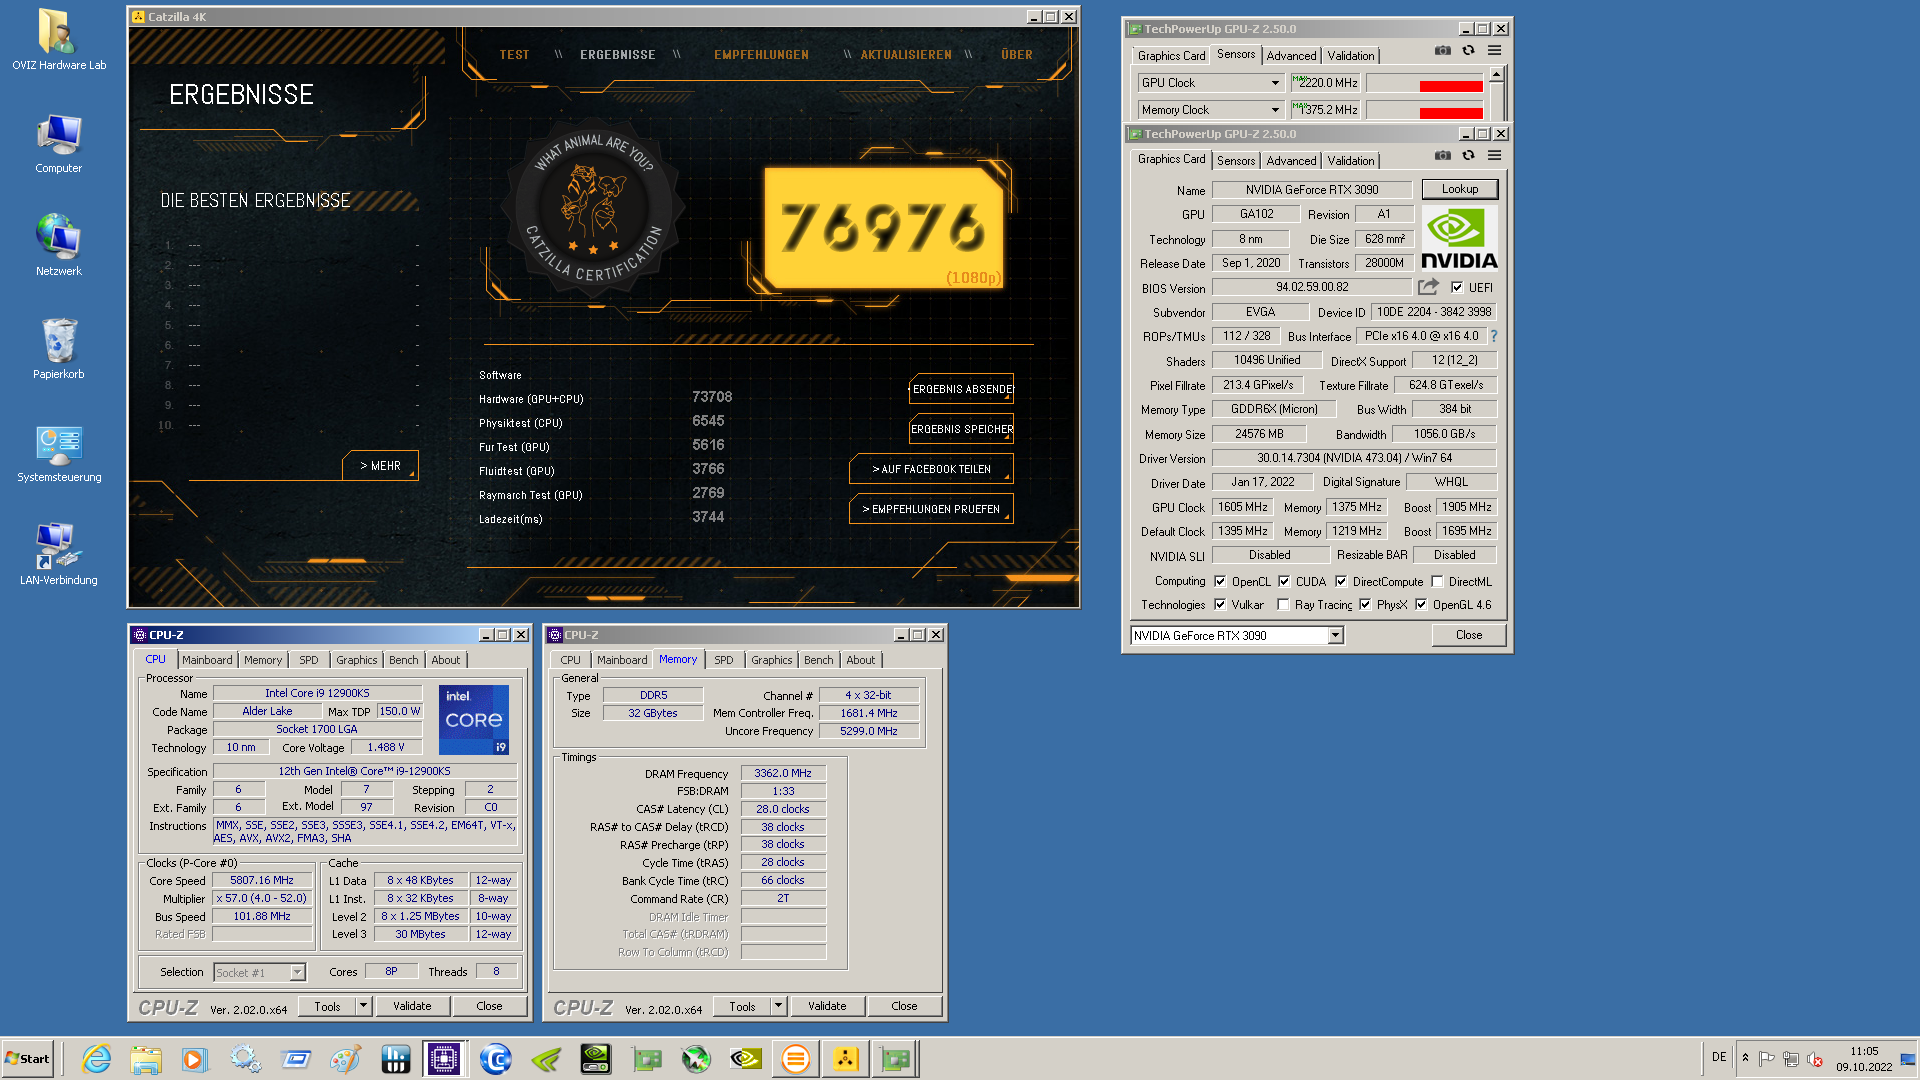
Task: Select the Computer desktop icon
Action: click(58, 143)
